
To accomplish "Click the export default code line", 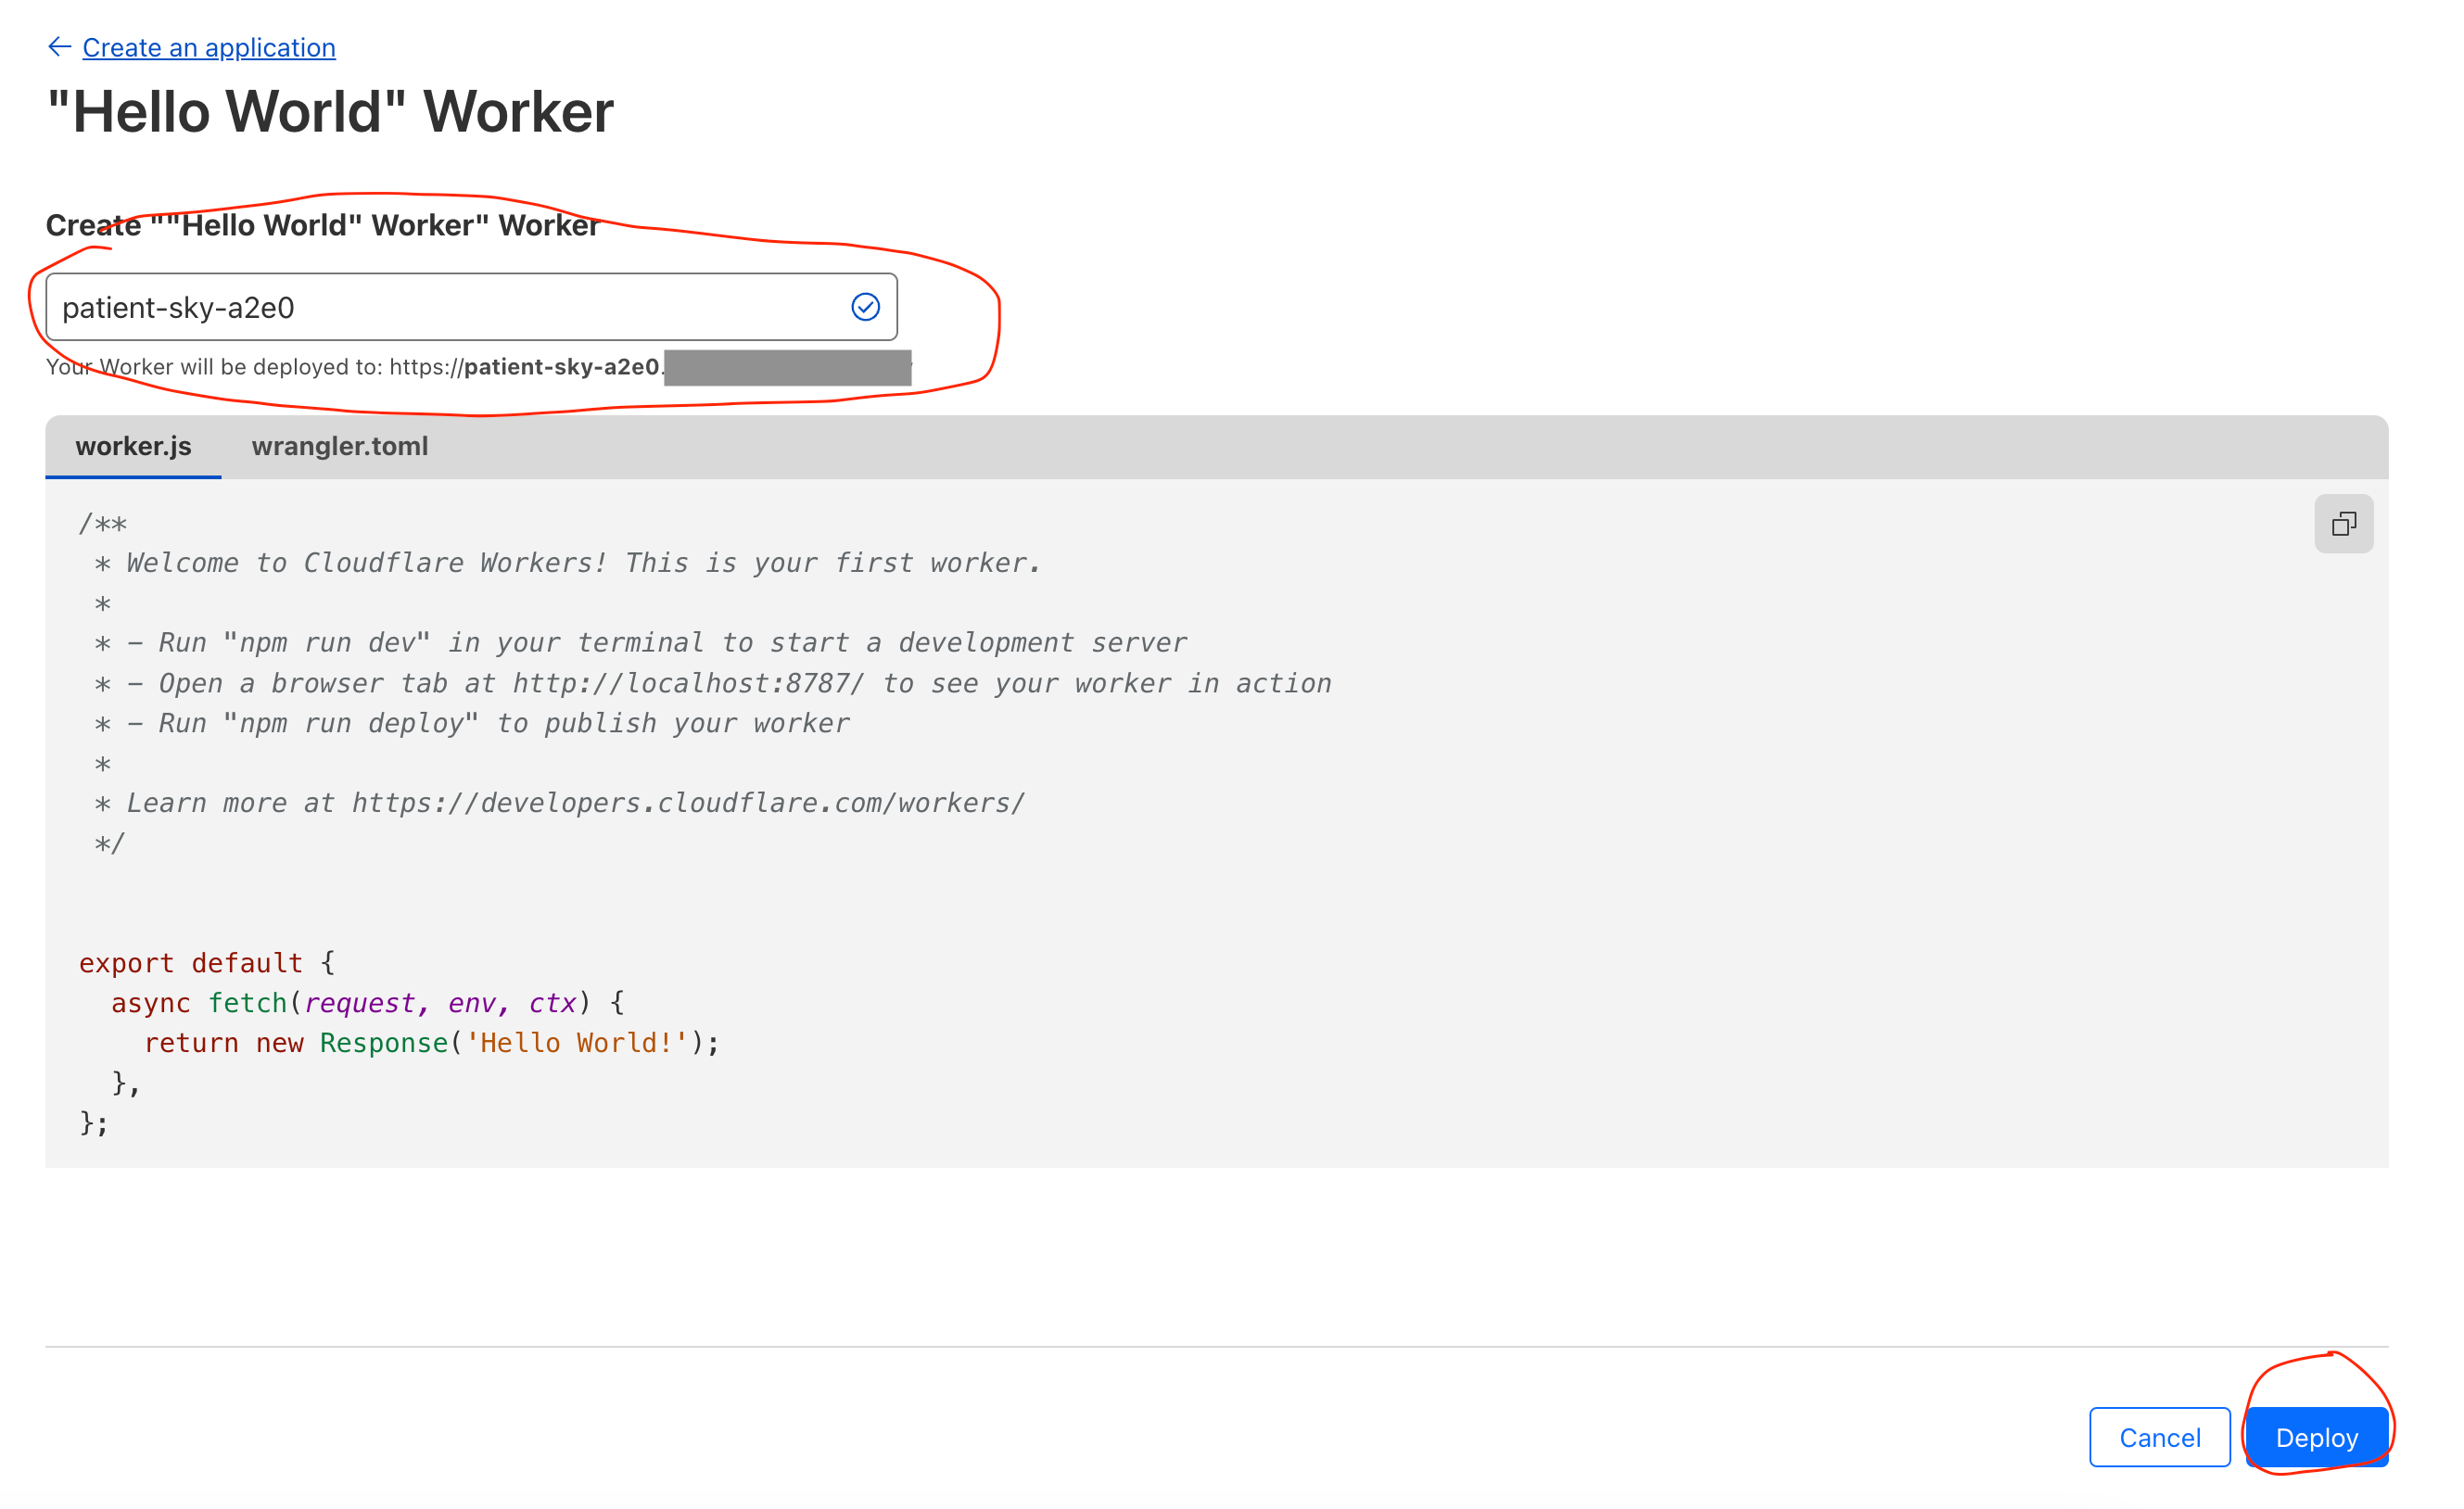I will 206,963.
